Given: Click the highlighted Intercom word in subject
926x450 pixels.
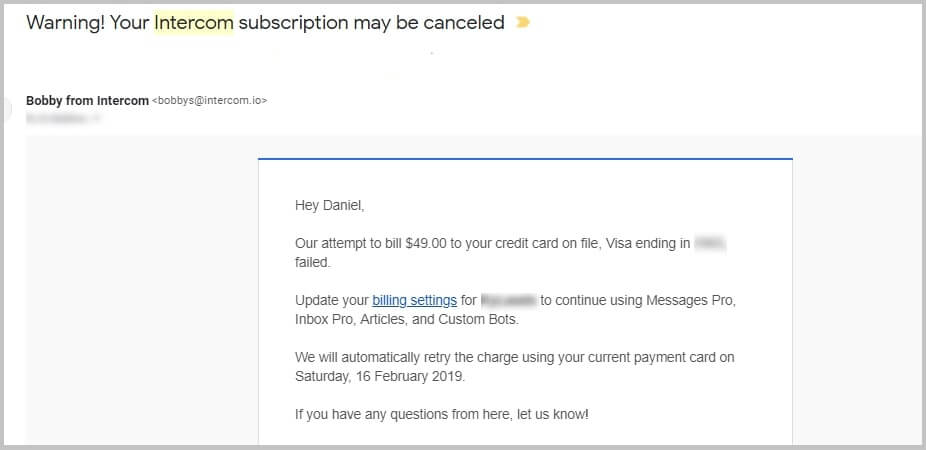Looking at the screenshot, I should [194, 23].
